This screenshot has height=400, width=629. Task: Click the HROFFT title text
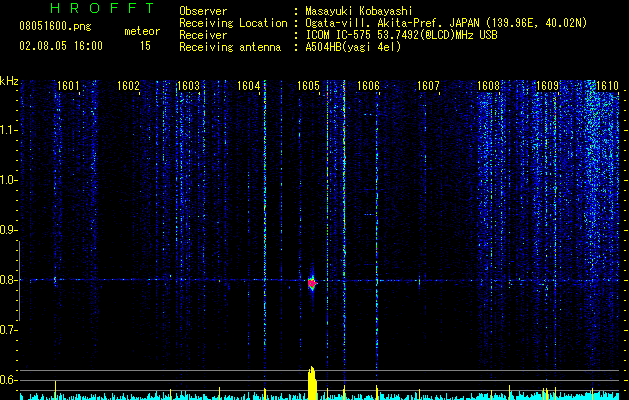click(x=102, y=8)
